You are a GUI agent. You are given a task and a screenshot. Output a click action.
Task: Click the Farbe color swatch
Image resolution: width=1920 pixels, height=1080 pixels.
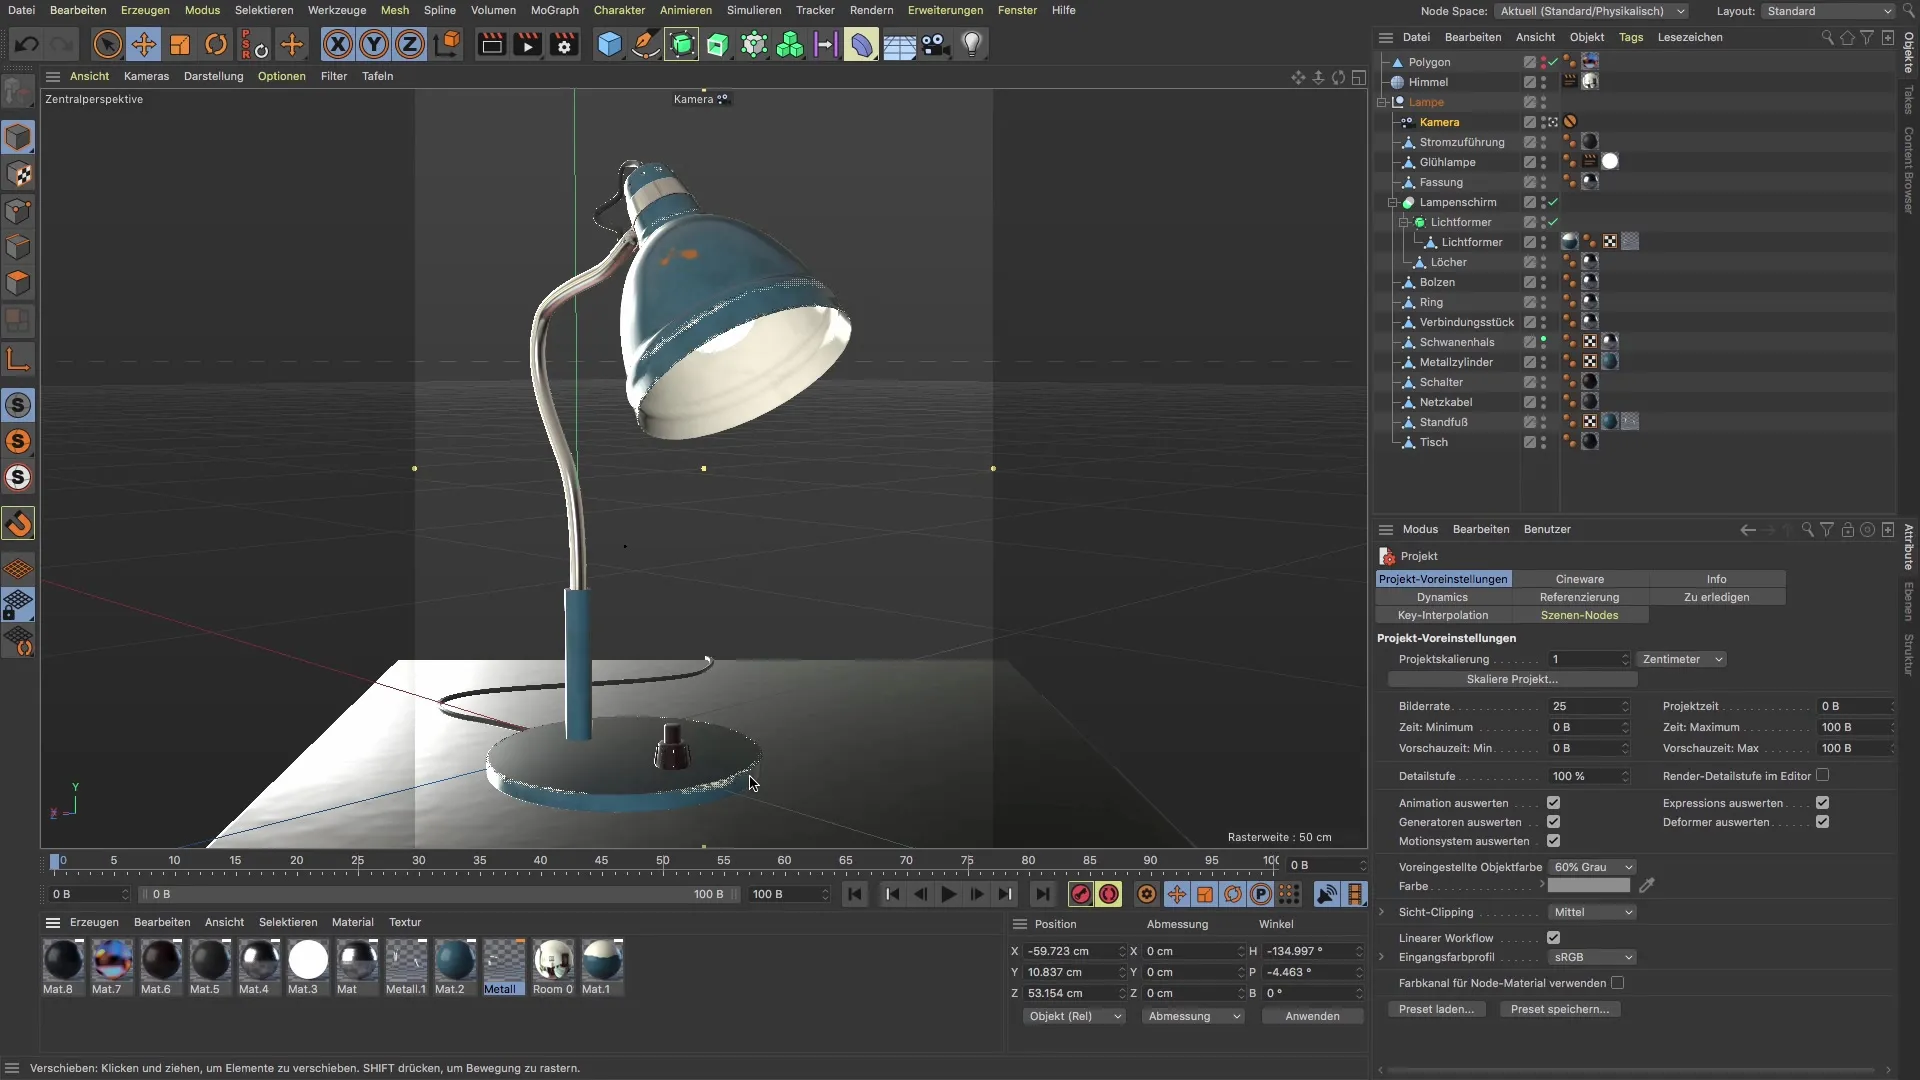1589,885
